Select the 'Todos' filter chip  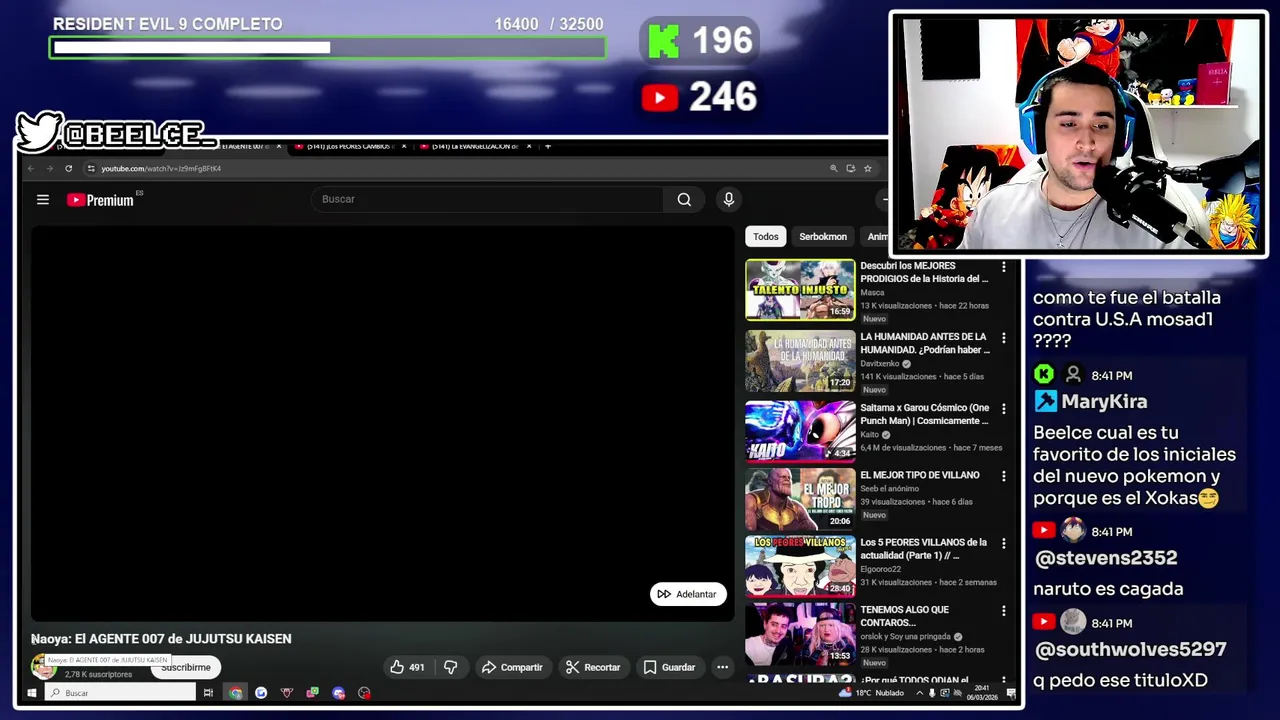(766, 237)
